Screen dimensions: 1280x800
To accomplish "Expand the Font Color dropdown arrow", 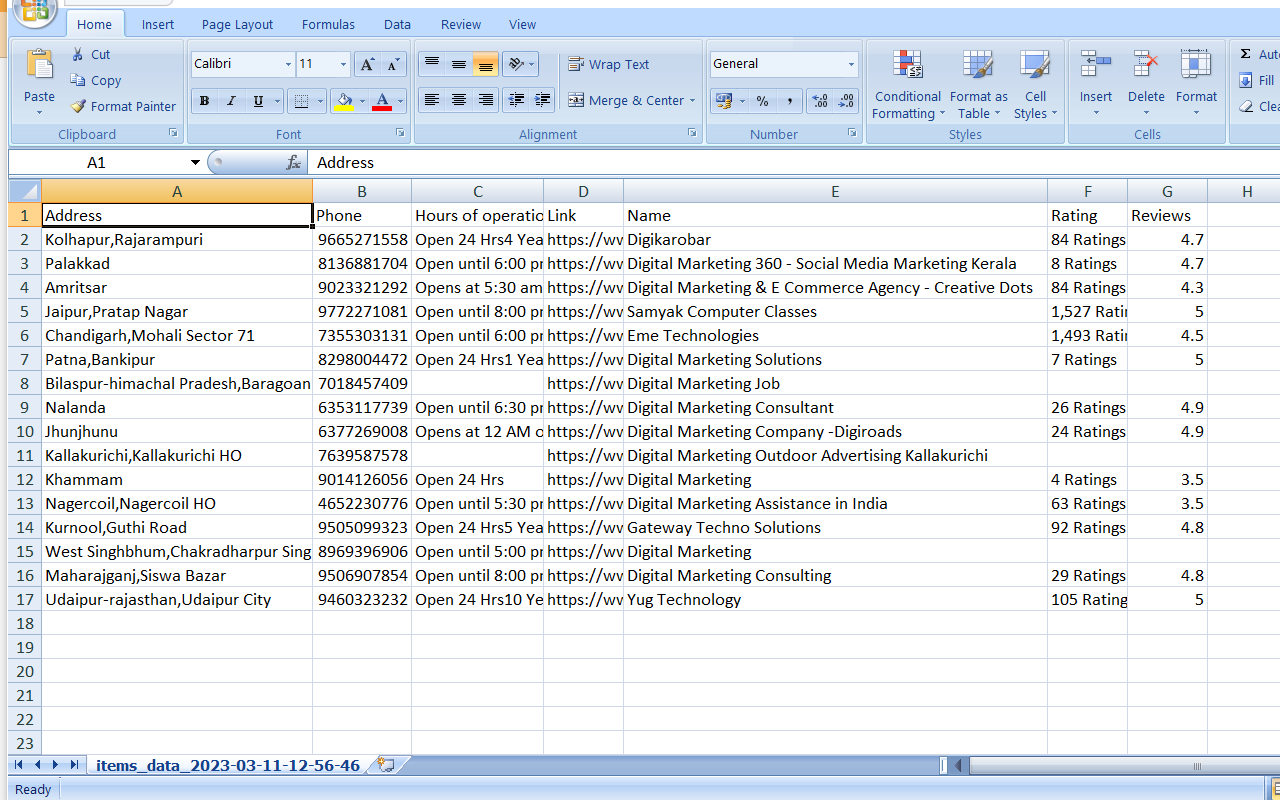I will tap(400, 101).
